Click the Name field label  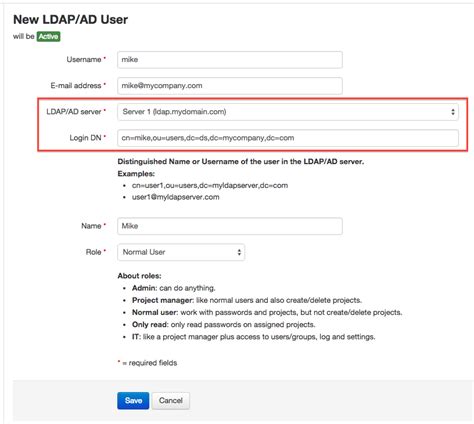[x=91, y=226]
